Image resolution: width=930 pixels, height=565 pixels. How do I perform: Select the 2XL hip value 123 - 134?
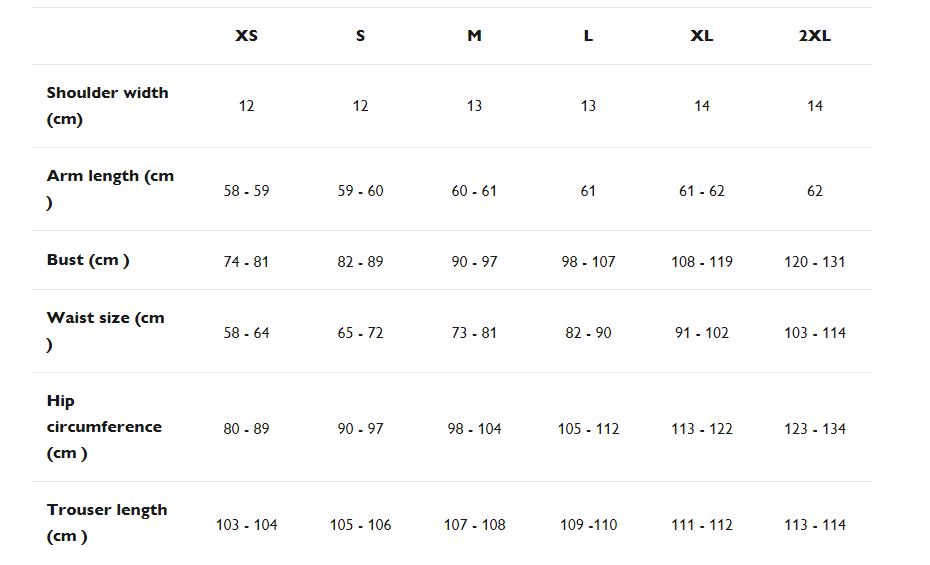815,429
